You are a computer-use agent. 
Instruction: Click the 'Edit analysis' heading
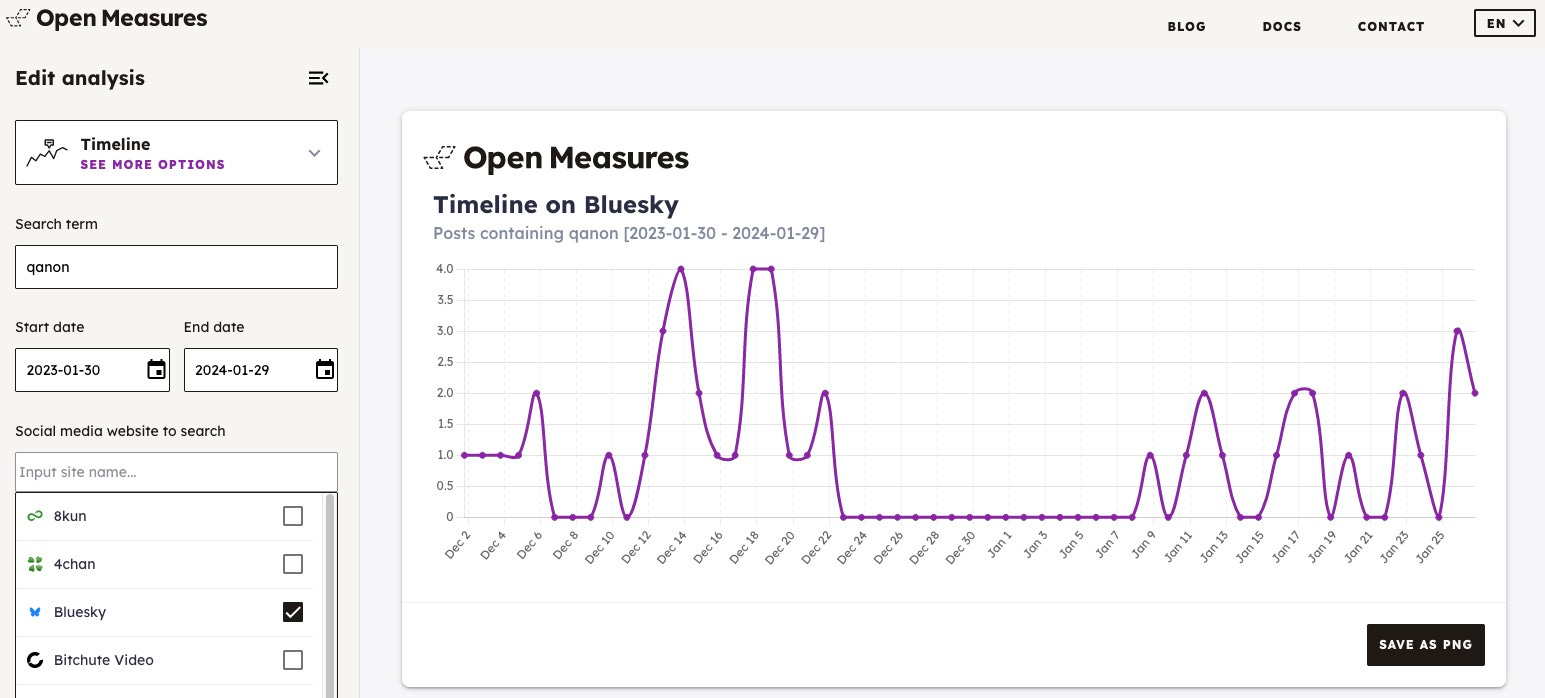[80, 78]
